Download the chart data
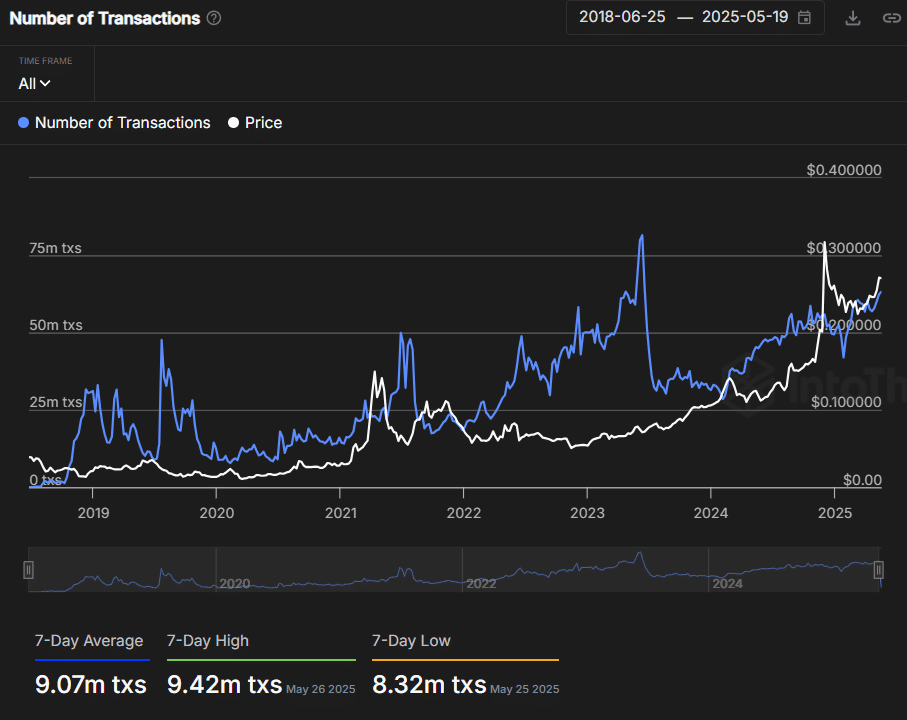The width and height of the screenshot is (907, 720). click(x=853, y=18)
